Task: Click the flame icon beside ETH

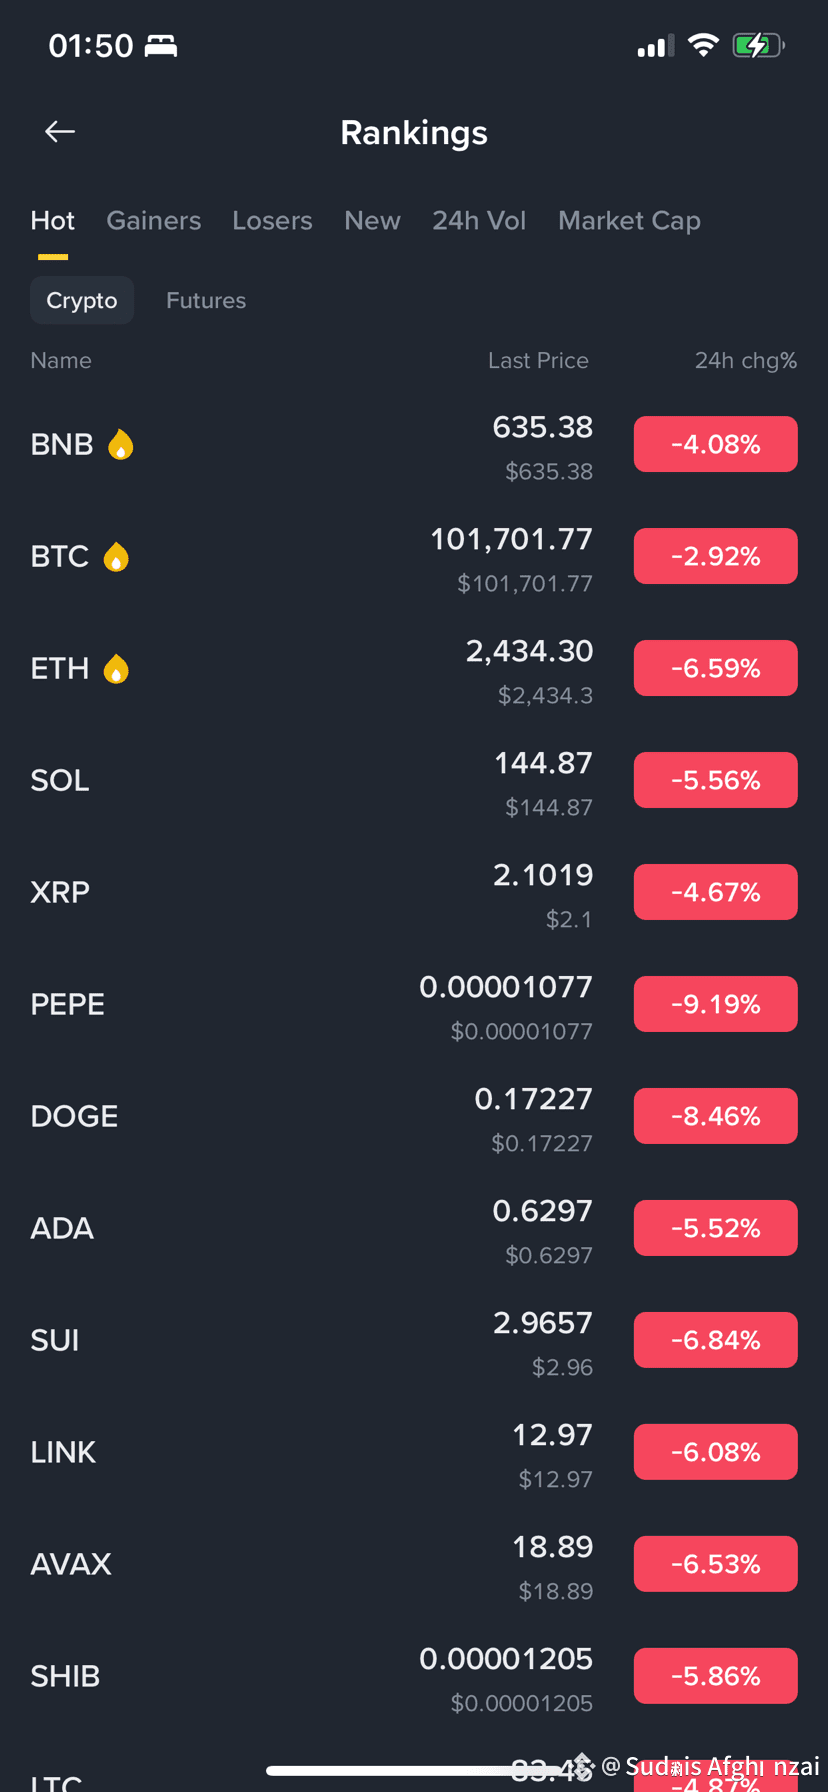Action: pos(116,668)
